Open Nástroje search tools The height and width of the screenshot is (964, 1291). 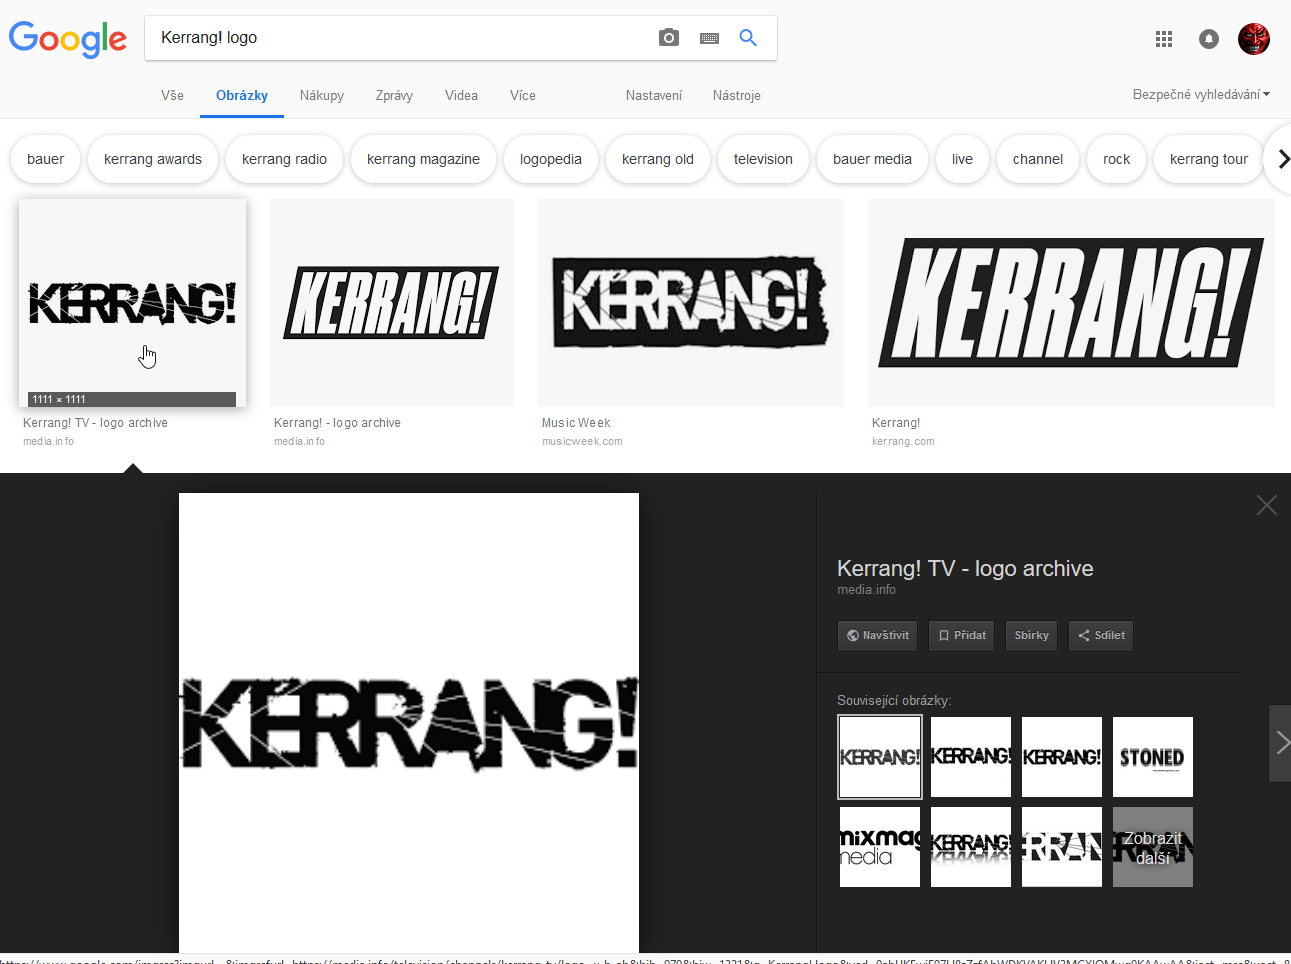737,96
